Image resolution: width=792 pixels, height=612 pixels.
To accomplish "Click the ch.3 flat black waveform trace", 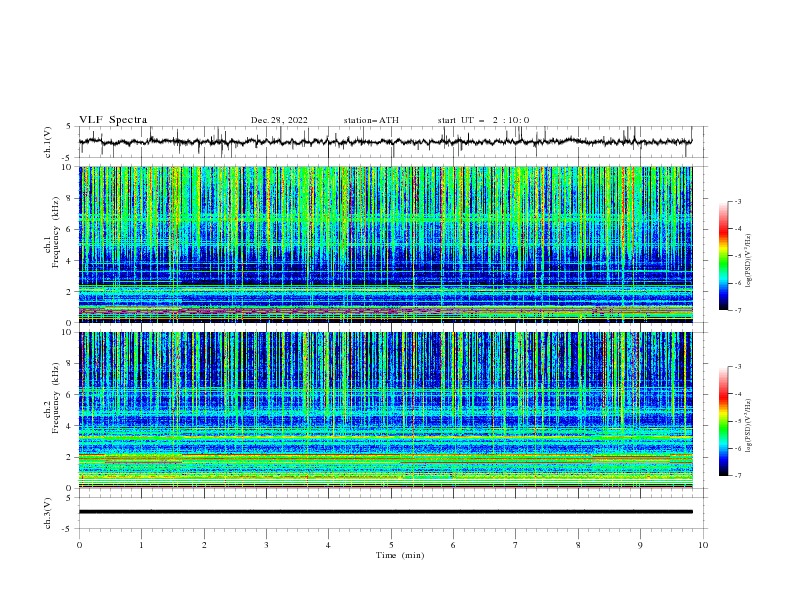I will click(385, 512).
